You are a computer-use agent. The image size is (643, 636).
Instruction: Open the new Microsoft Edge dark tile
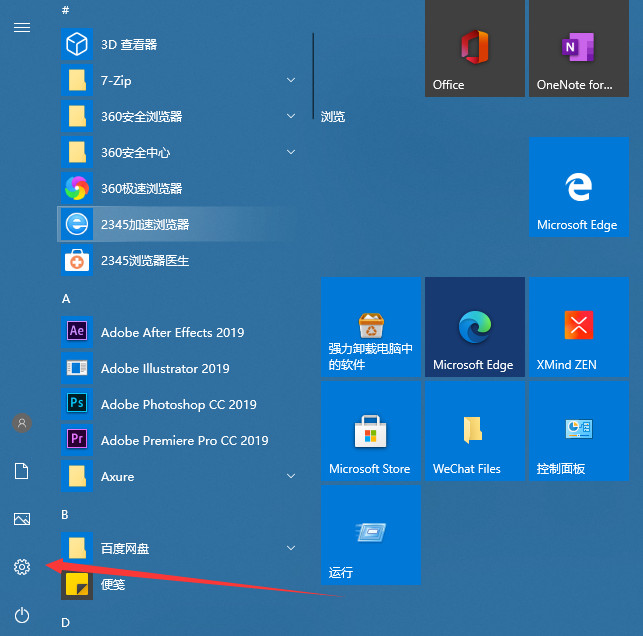click(475, 327)
